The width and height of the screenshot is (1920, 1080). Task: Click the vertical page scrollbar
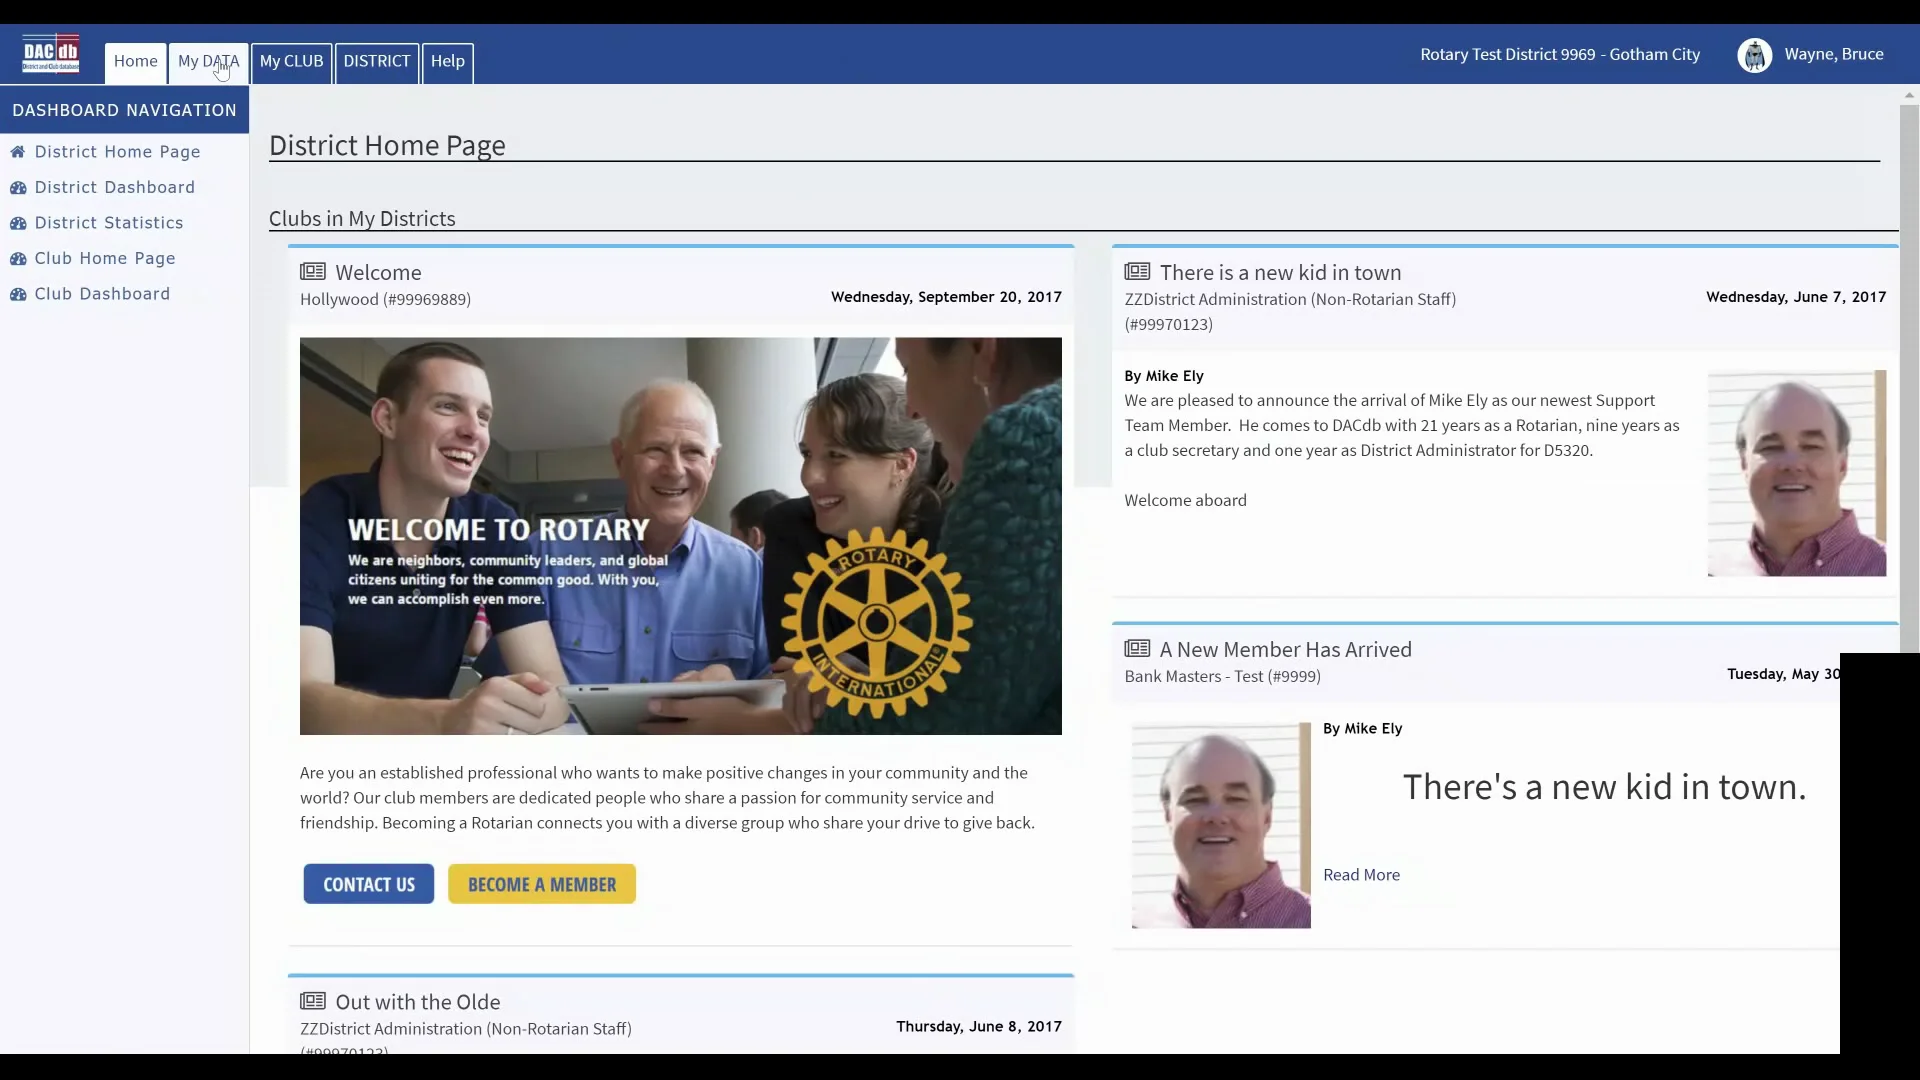(1909, 380)
